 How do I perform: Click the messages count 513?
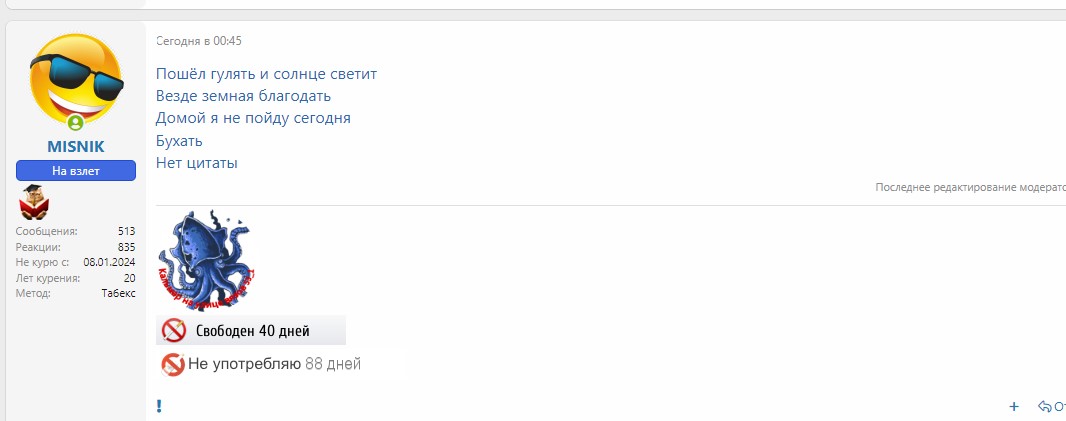click(126, 231)
